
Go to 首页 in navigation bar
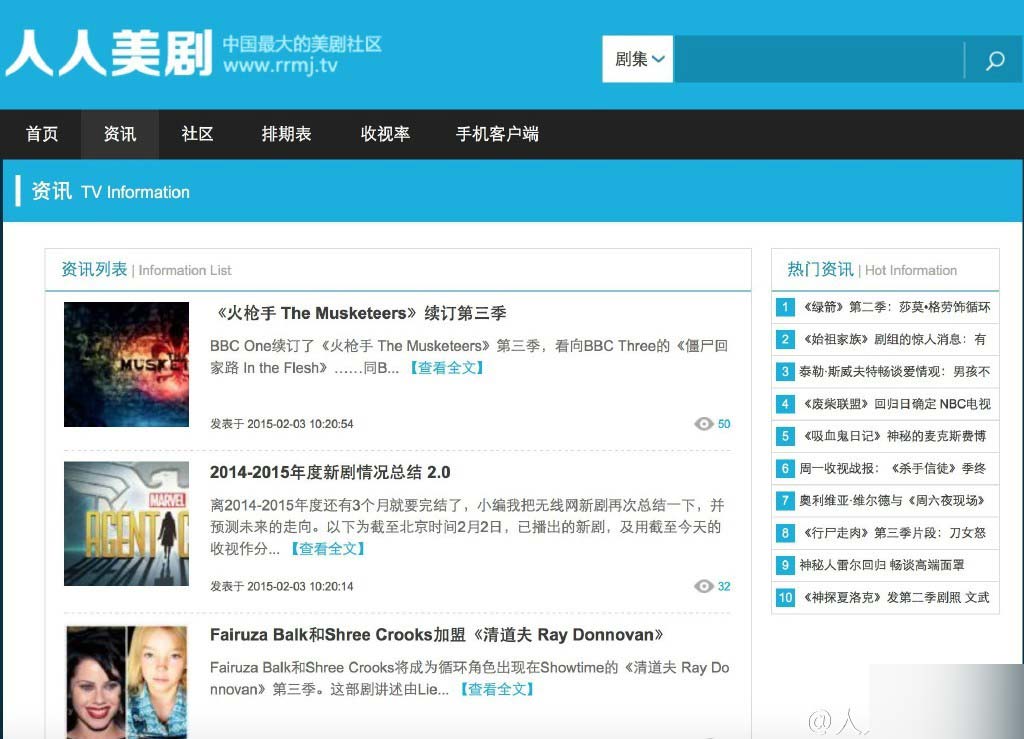pos(42,134)
